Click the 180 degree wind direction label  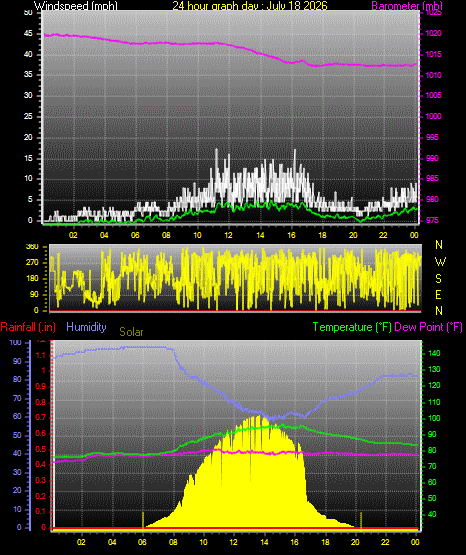pos(32,279)
